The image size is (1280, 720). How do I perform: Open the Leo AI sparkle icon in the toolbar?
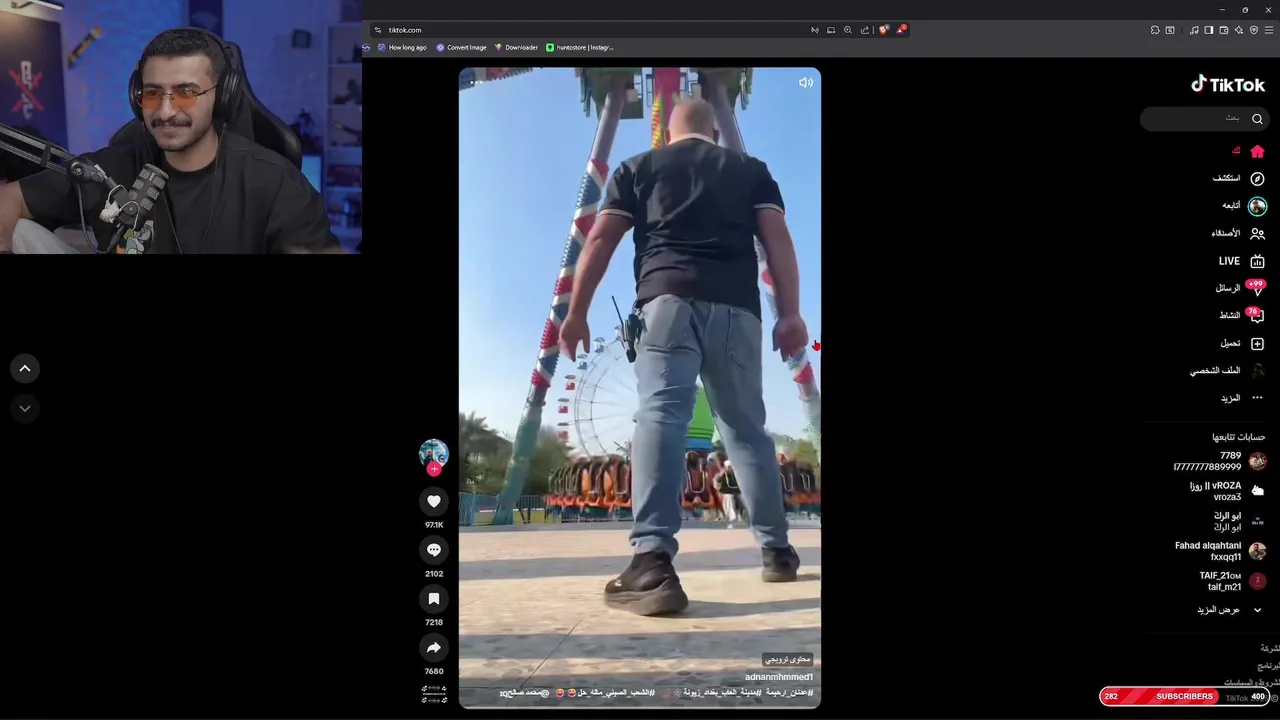coord(1239,30)
